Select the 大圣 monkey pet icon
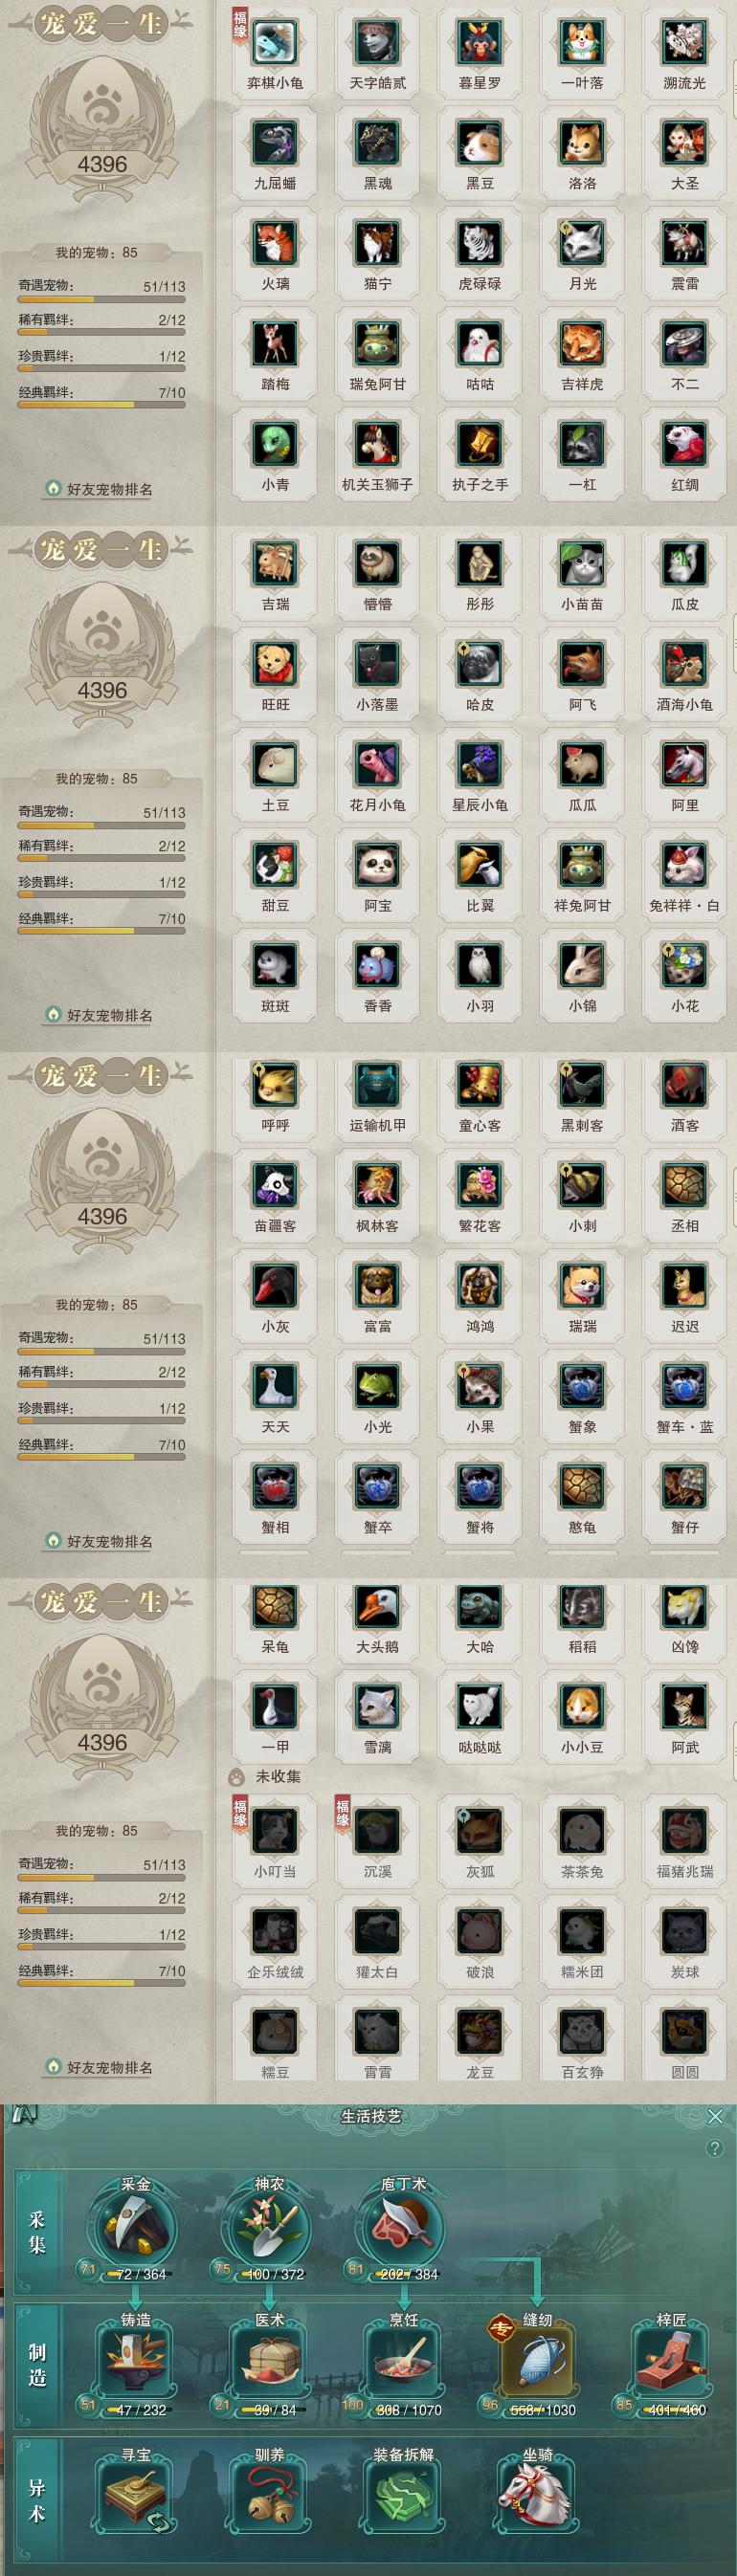The height and width of the screenshot is (2576, 737). pyautogui.click(x=685, y=142)
